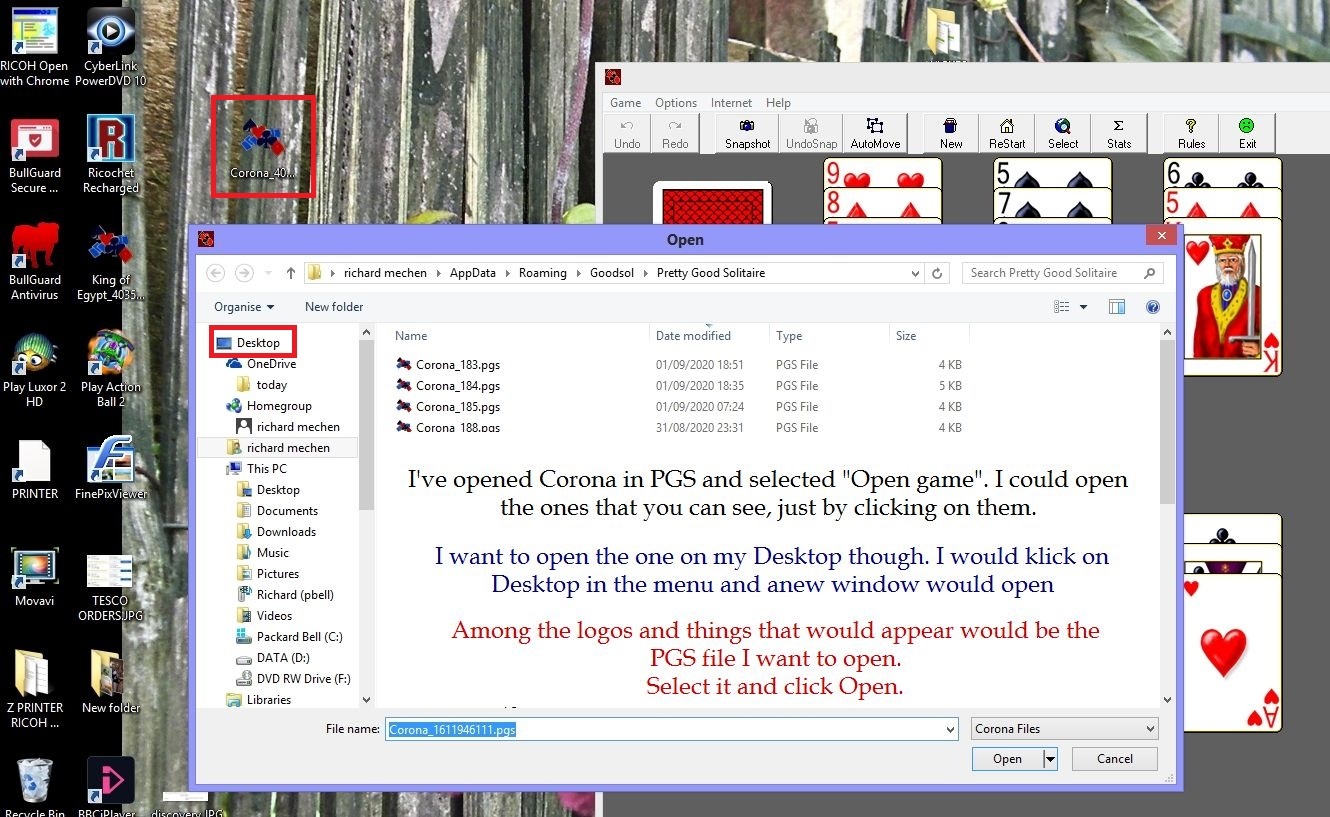This screenshot has width=1330, height=817.
Task: Click the Open button's split arrow
Action: point(1050,759)
